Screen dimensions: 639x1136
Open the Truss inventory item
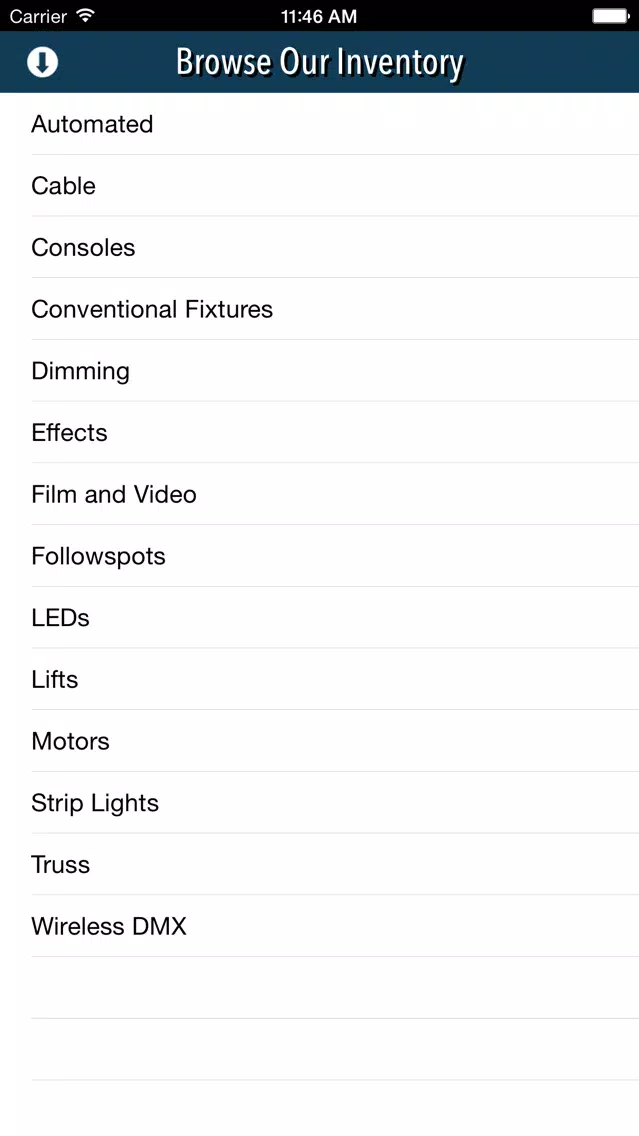[320, 864]
